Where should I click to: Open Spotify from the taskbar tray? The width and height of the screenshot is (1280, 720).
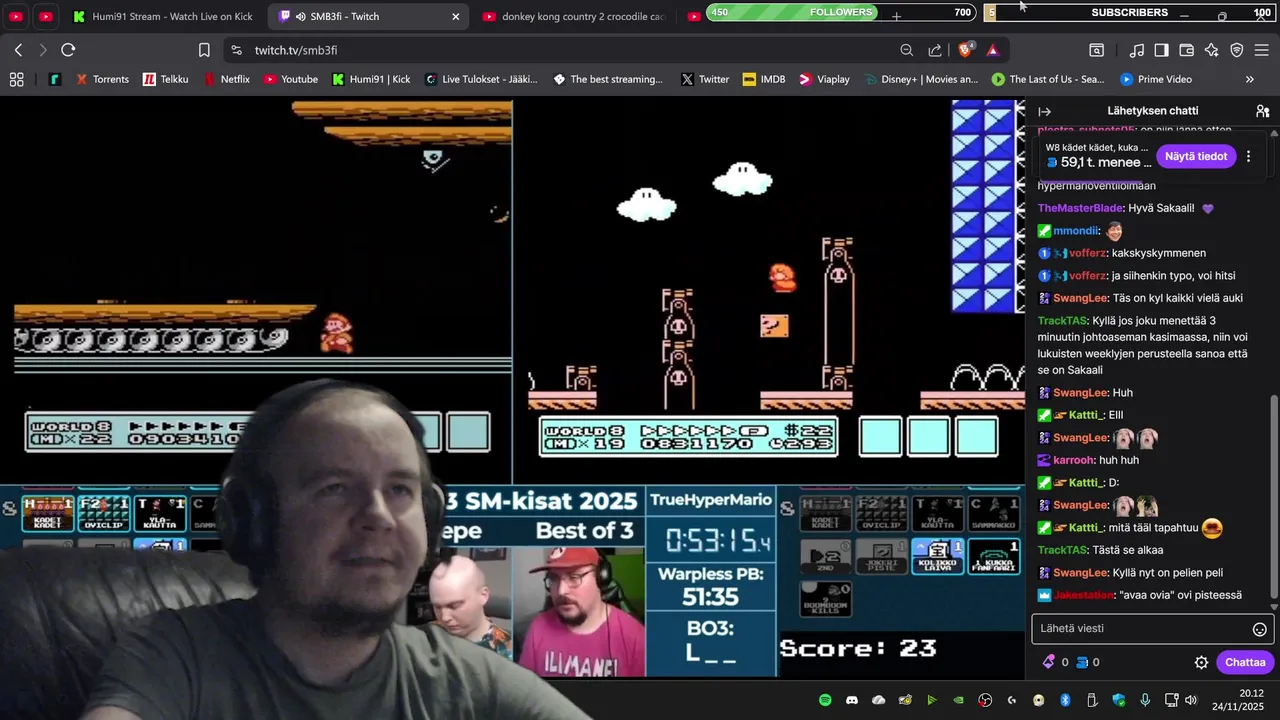(x=825, y=700)
